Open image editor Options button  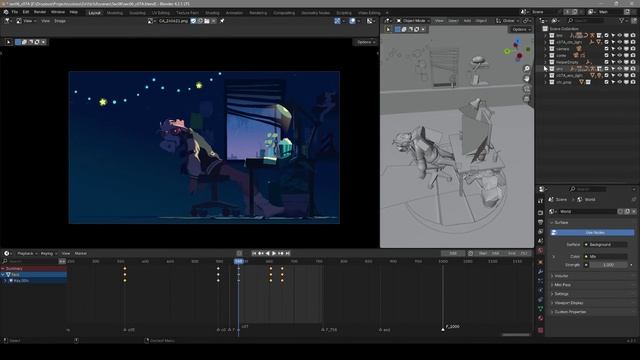point(365,42)
